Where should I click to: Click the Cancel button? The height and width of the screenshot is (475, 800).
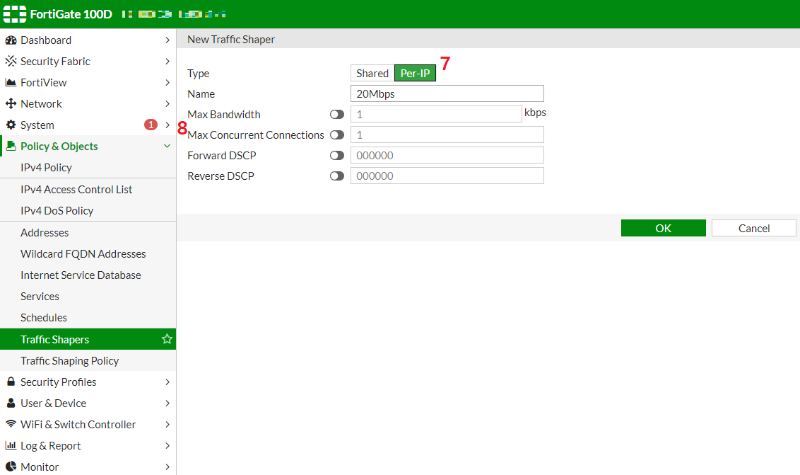753,228
